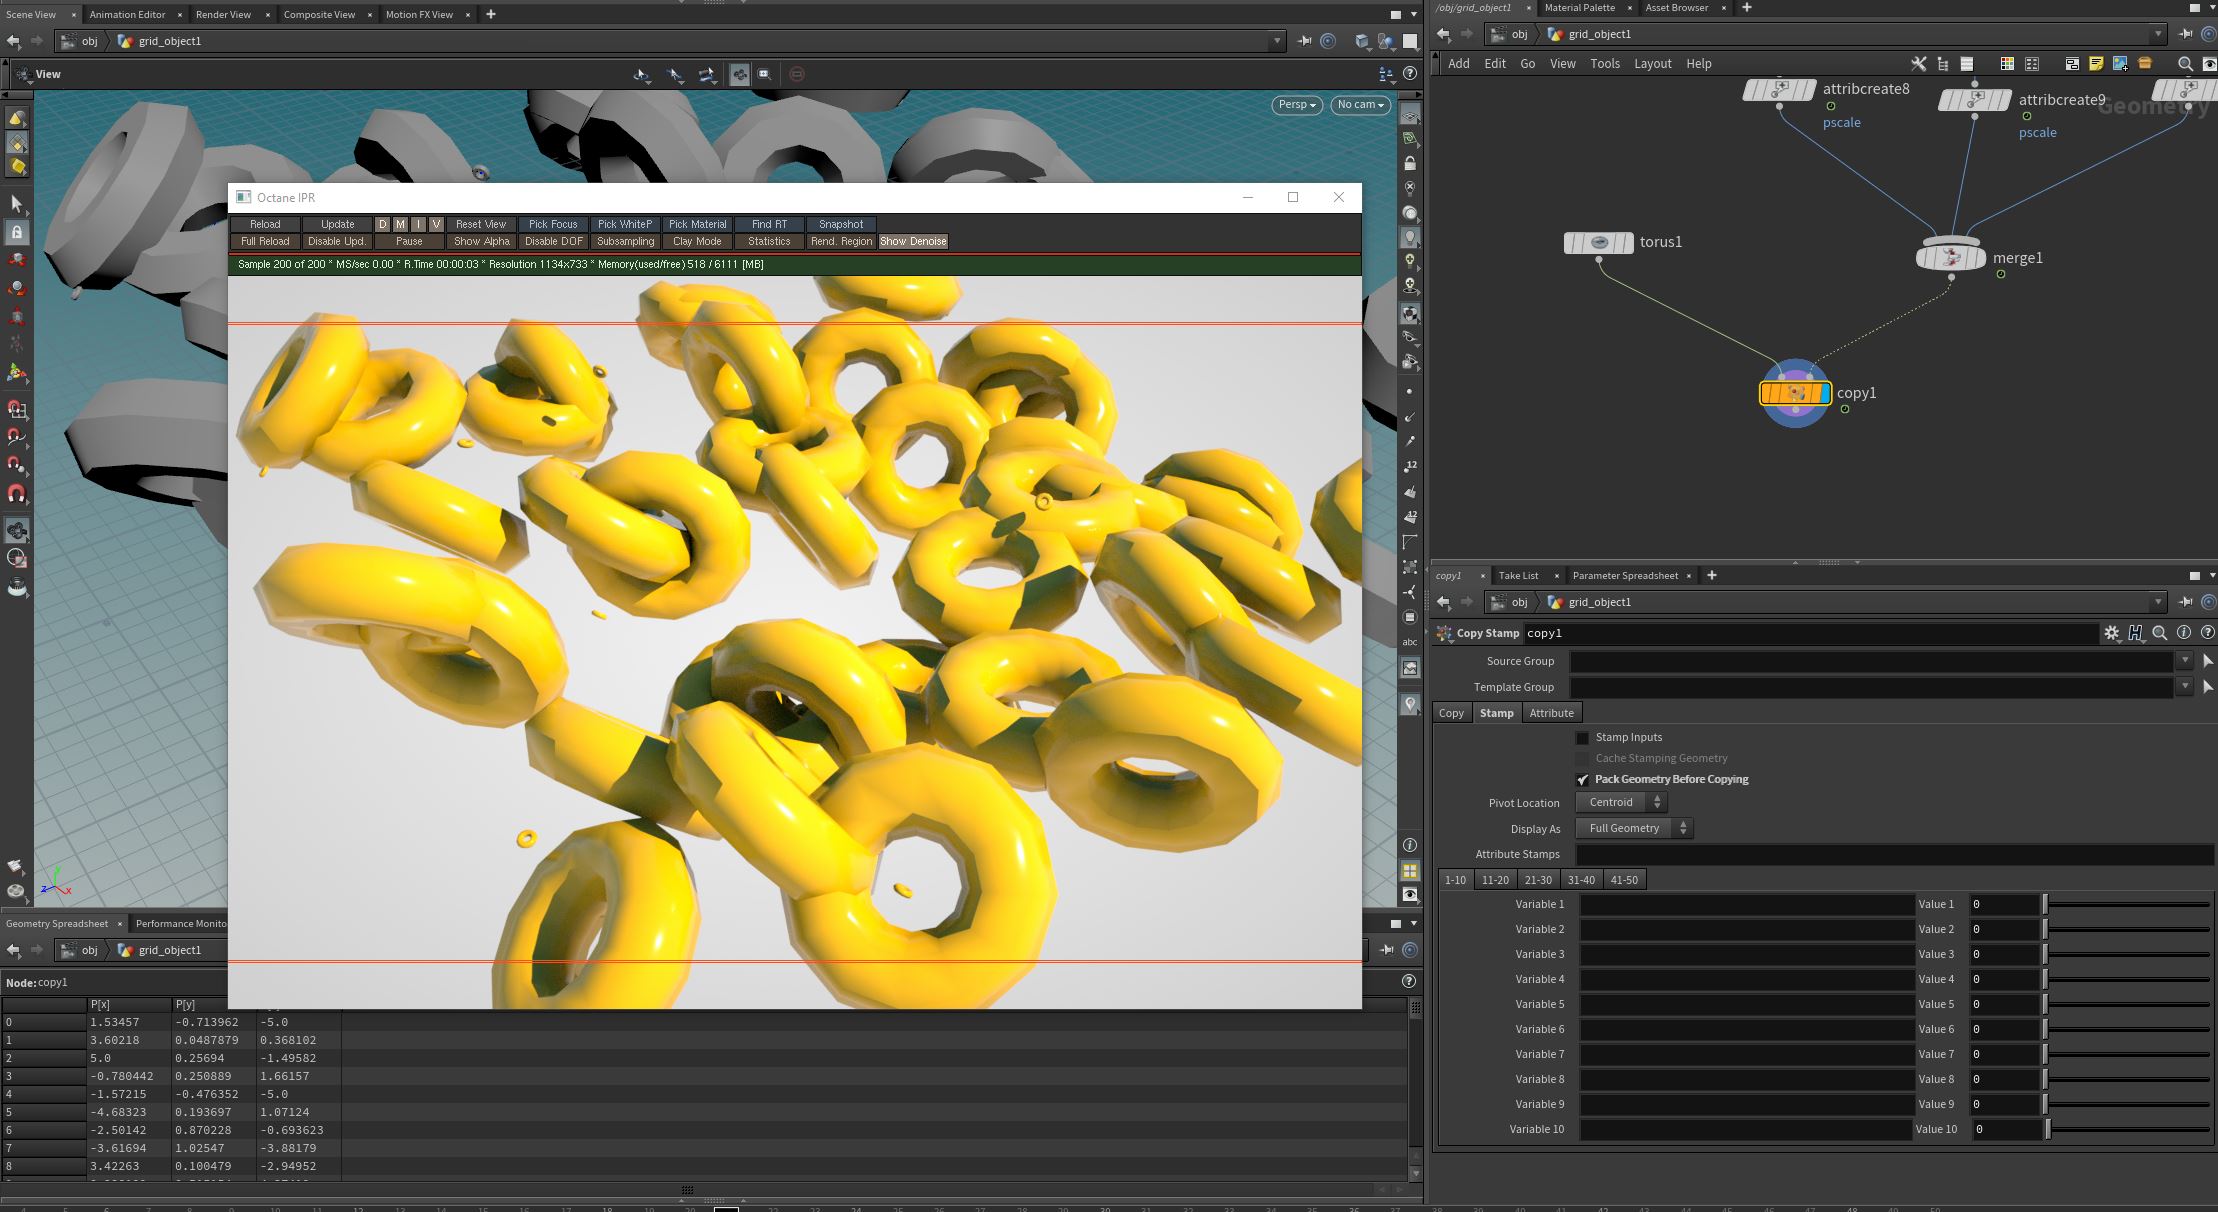Screen dimensions: 2218x1212
Task: Show the network tree view icon
Action: tap(1942, 64)
